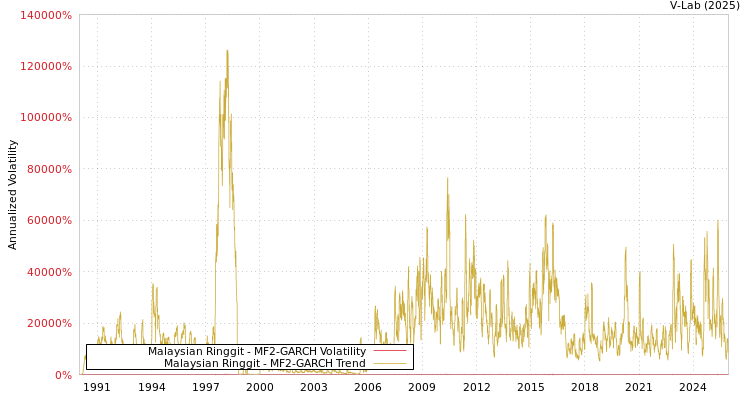750x400 pixels.
Task: Click the mid-chart spike near 76000%
Action: [447, 179]
